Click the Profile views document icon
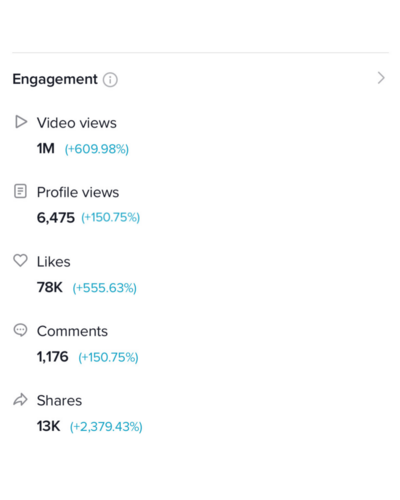 (20, 191)
